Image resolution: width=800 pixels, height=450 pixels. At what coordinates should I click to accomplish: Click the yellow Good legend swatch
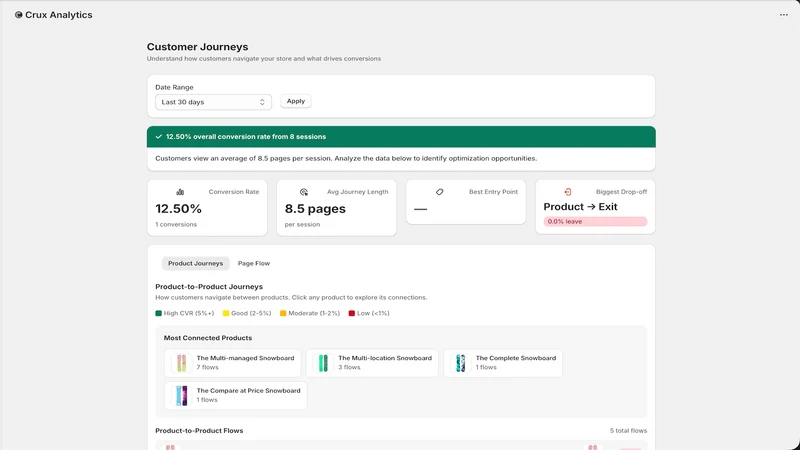coord(226,313)
